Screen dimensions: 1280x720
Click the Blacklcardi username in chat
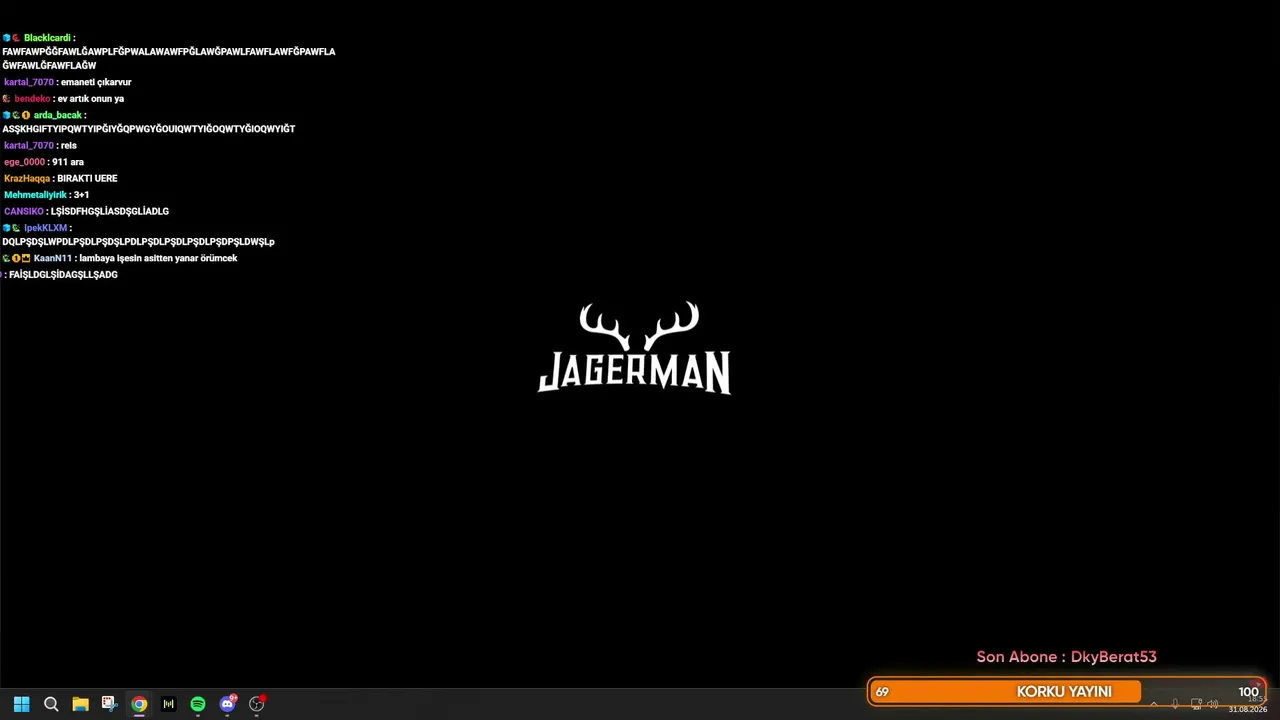(47, 38)
